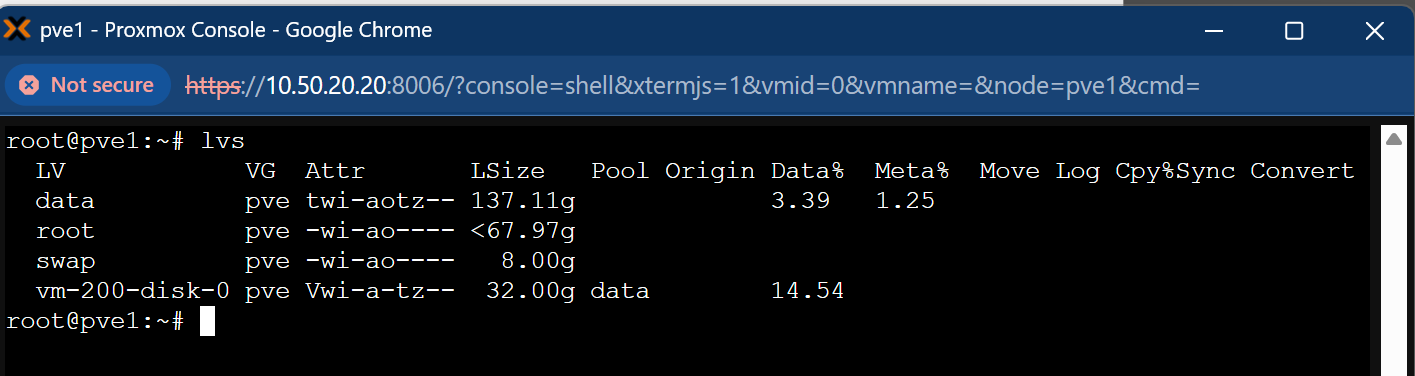The width and height of the screenshot is (1415, 376).
Task: Click the LSize column header
Action: click(x=508, y=171)
